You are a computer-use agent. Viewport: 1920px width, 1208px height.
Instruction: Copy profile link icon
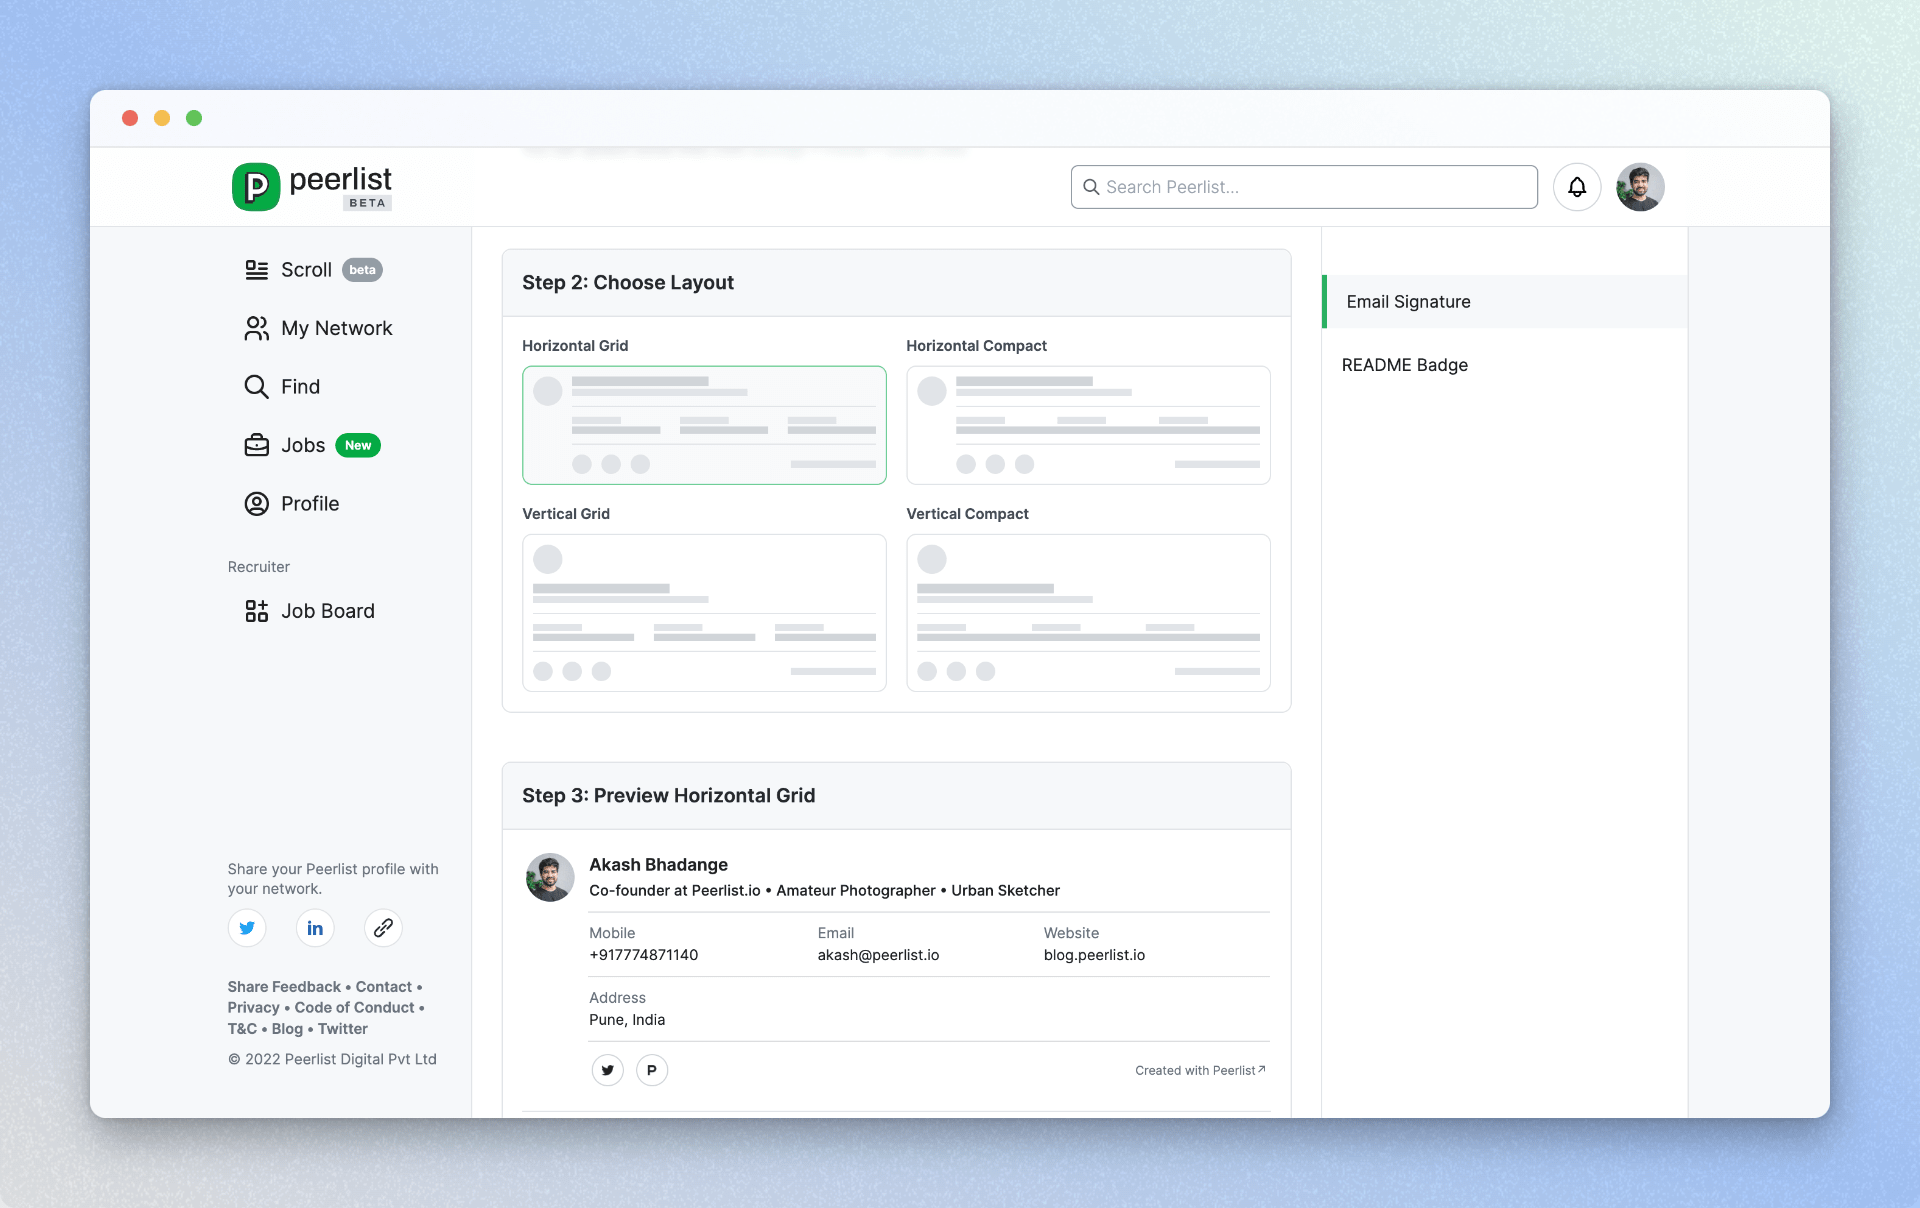point(383,928)
